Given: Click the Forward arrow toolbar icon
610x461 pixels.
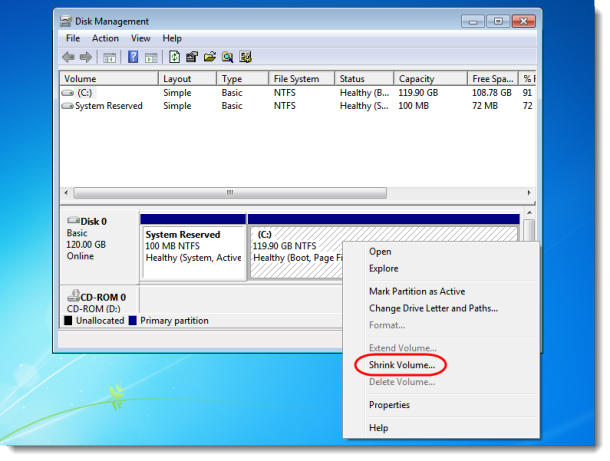Looking at the screenshot, I should pos(86,57).
